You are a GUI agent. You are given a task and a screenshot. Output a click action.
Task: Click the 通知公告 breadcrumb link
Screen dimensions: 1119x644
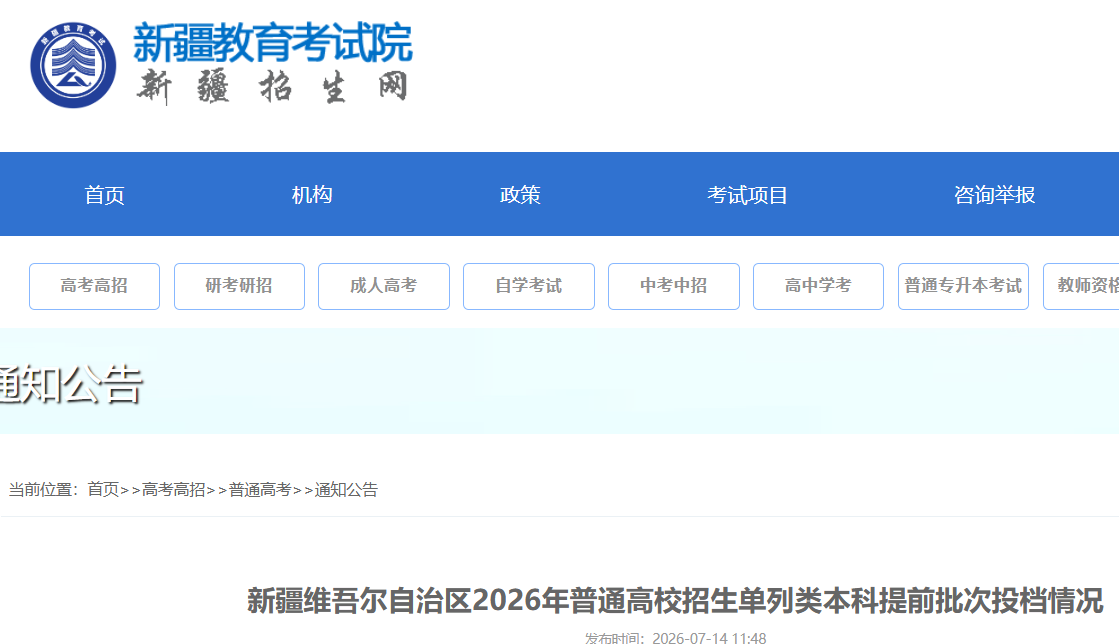click(346, 490)
